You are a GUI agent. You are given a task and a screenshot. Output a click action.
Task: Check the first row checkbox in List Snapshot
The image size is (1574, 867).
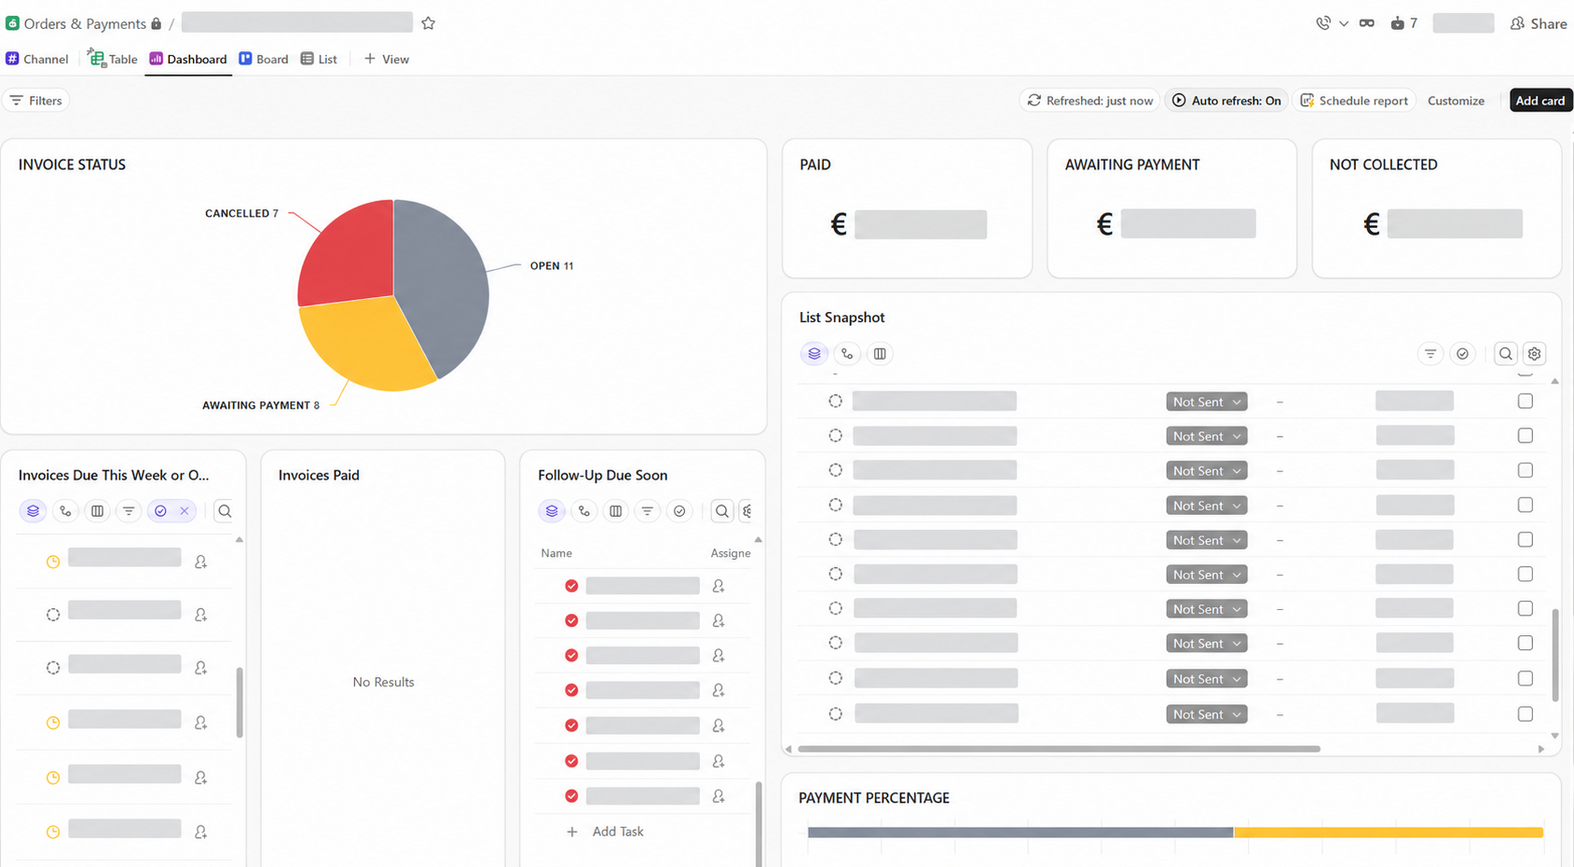tap(1525, 401)
